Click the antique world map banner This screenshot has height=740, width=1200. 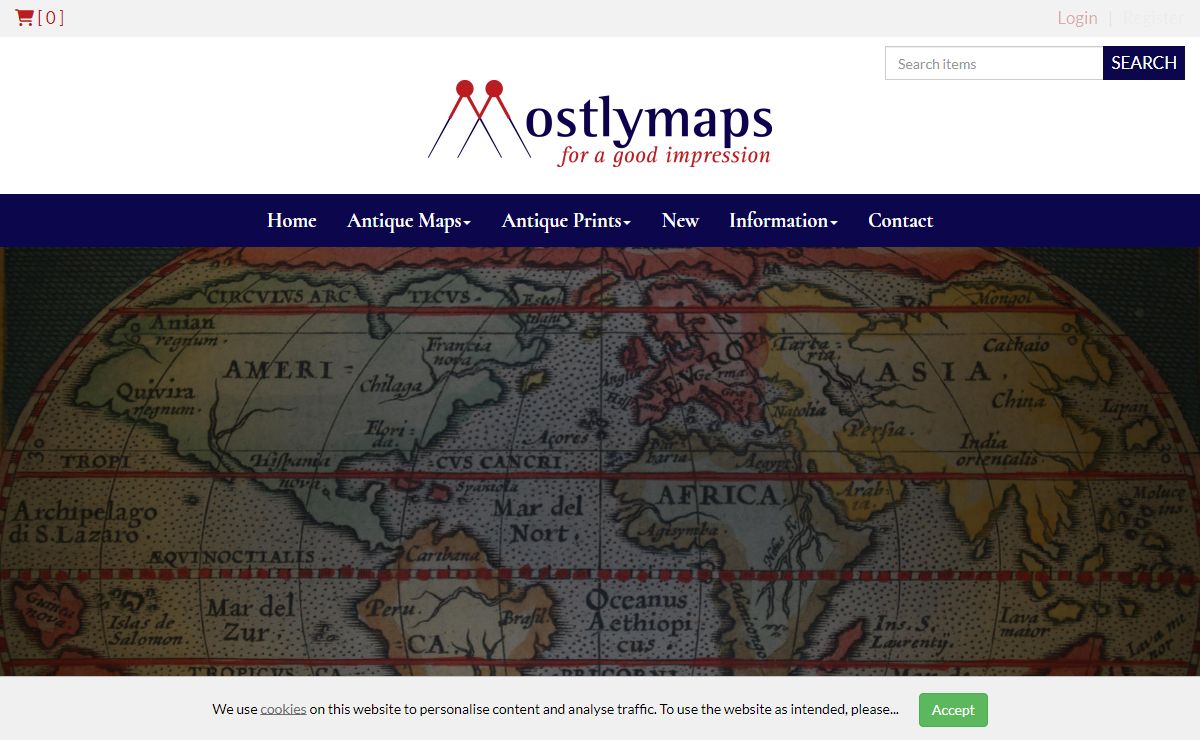click(x=600, y=461)
